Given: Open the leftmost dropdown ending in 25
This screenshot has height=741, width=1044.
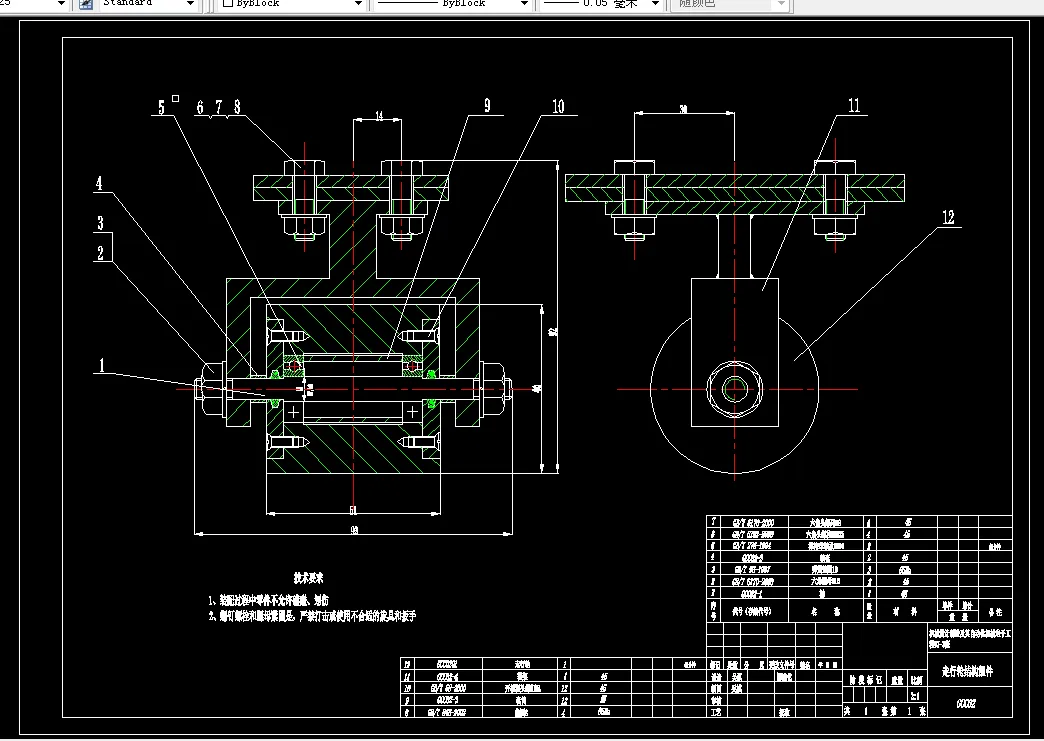Looking at the screenshot, I should pos(61,4).
